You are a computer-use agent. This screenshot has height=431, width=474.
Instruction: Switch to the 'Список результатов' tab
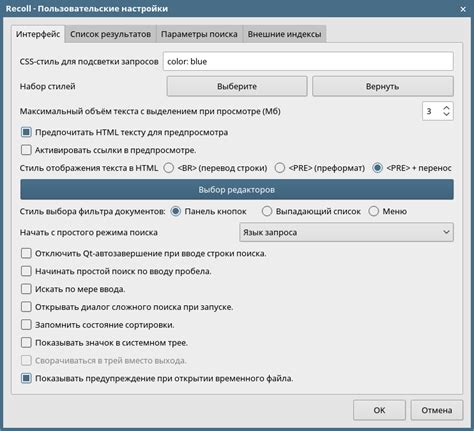110,34
